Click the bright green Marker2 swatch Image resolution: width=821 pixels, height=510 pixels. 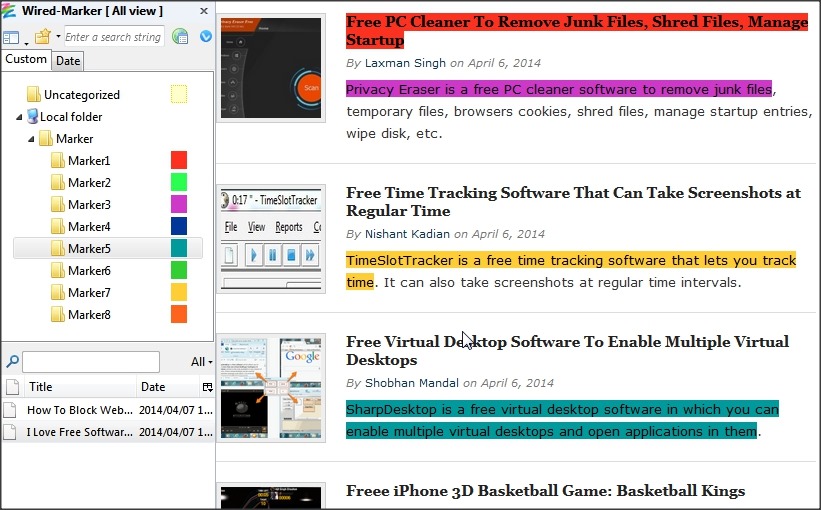coord(179,182)
